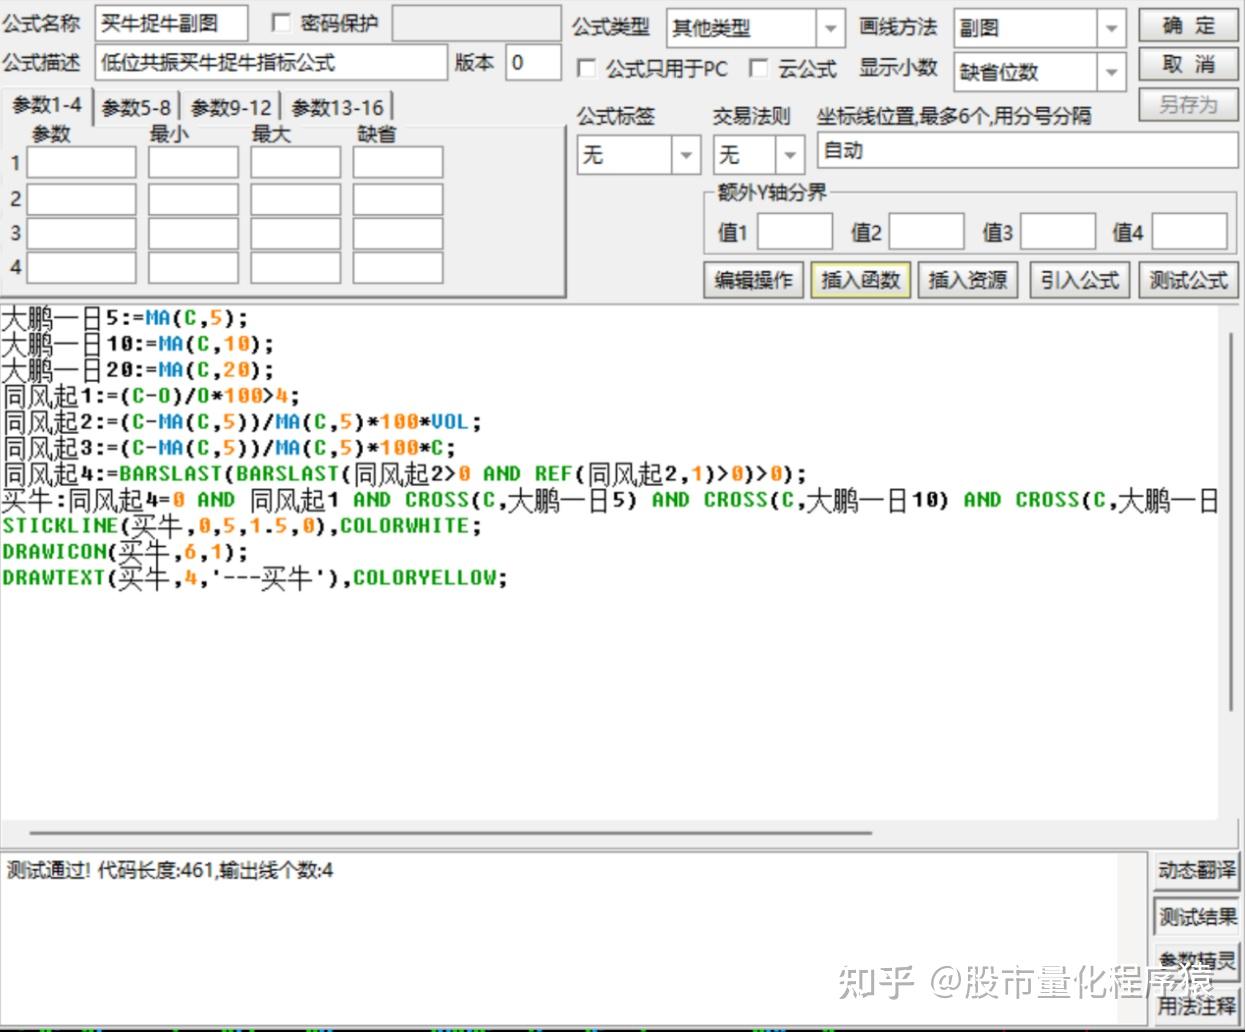Click the 值2 input field
Viewport: 1246px width, 1032px height.
click(x=927, y=231)
